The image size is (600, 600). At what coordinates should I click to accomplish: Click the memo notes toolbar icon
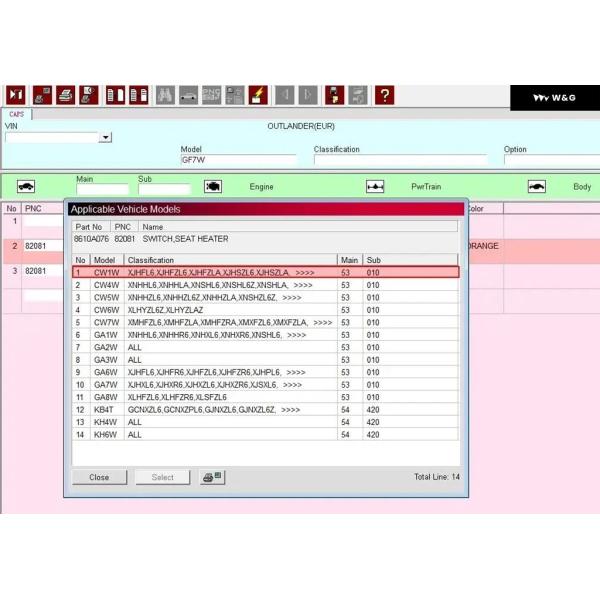(334, 95)
